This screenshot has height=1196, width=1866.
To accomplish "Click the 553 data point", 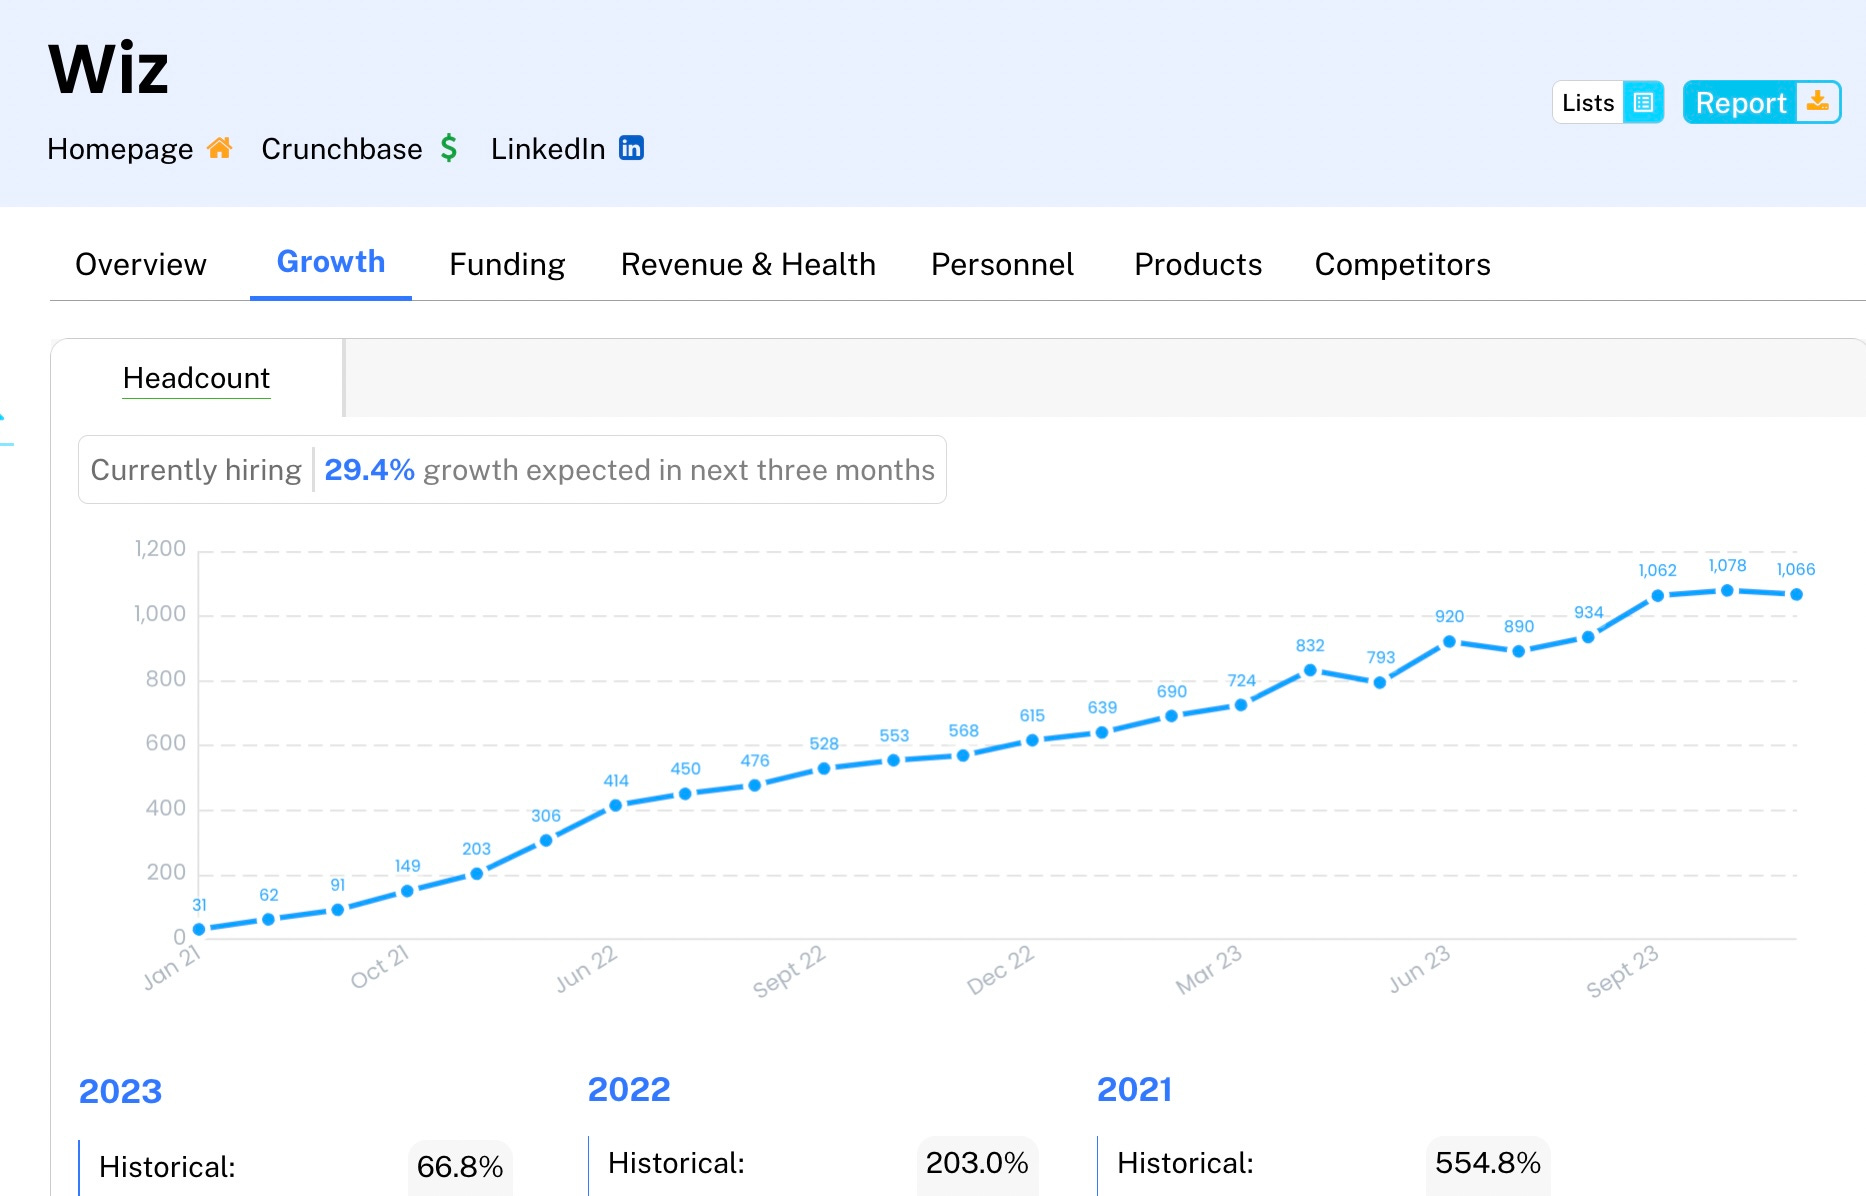I will click(x=894, y=761).
